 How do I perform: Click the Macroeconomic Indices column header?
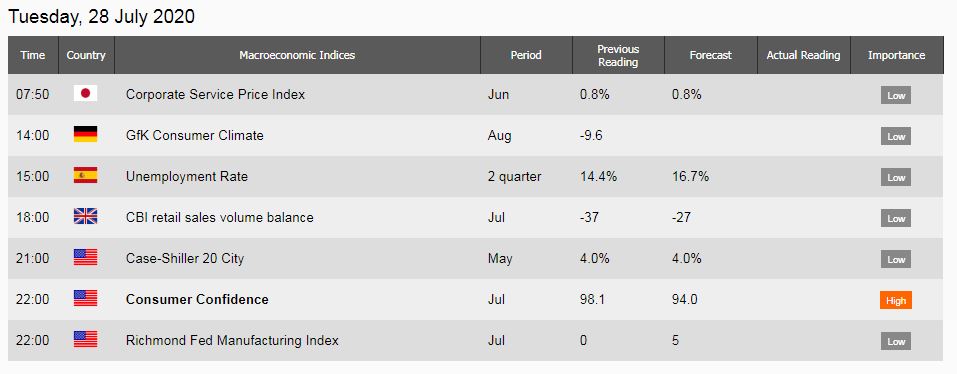tap(297, 55)
